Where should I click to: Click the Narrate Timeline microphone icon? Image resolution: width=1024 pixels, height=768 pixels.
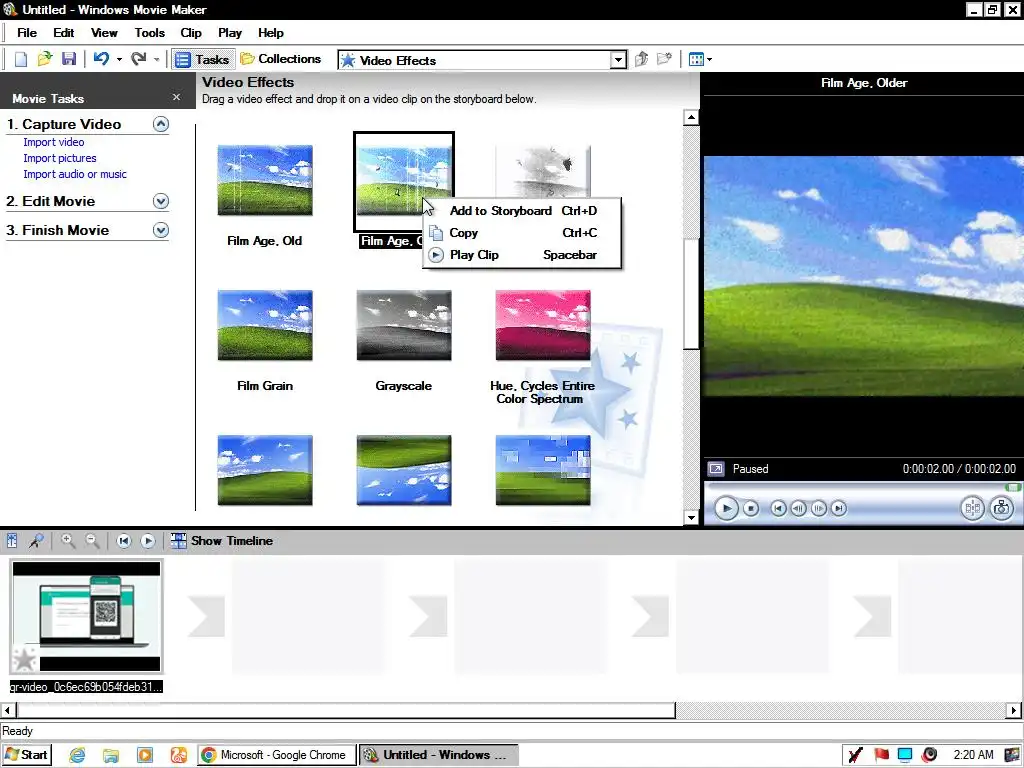point(36,541)
